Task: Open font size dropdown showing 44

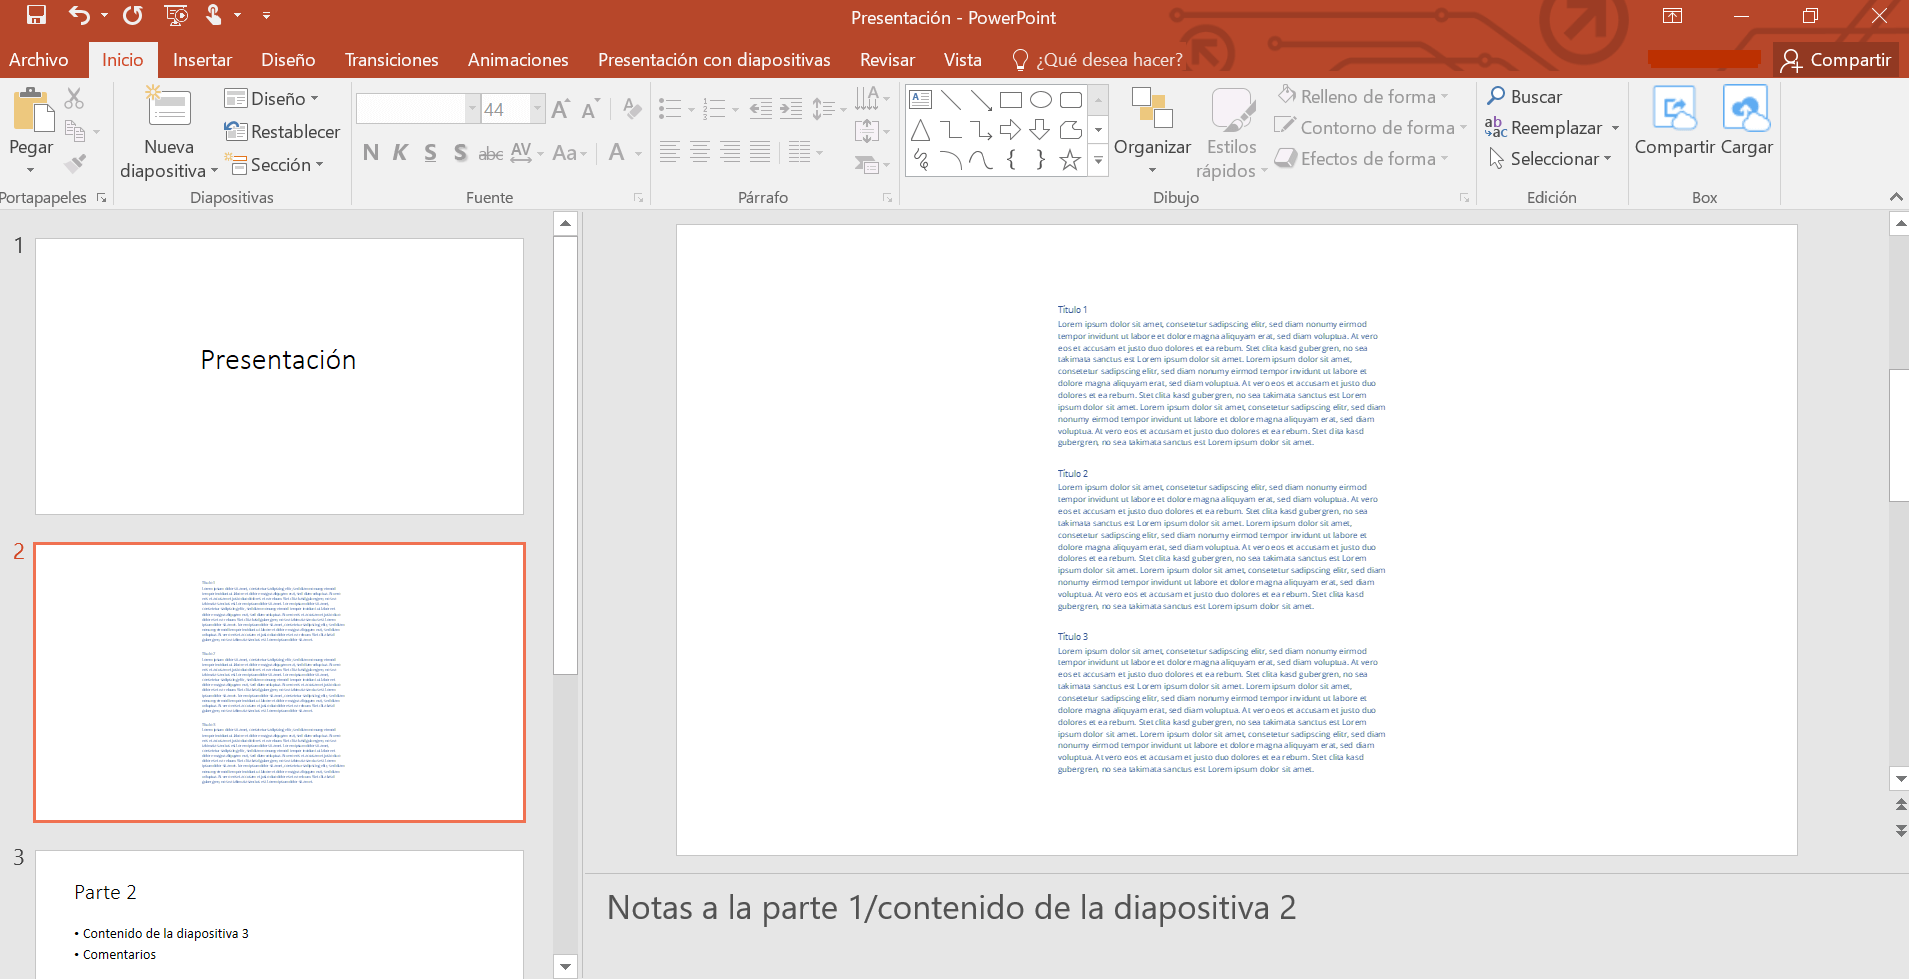Action: (x=537, y=108)
